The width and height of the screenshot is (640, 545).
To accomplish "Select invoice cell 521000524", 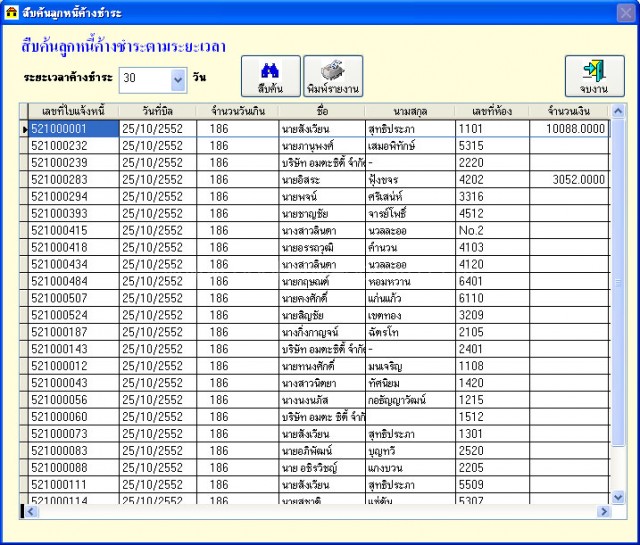I will point(74,315).
